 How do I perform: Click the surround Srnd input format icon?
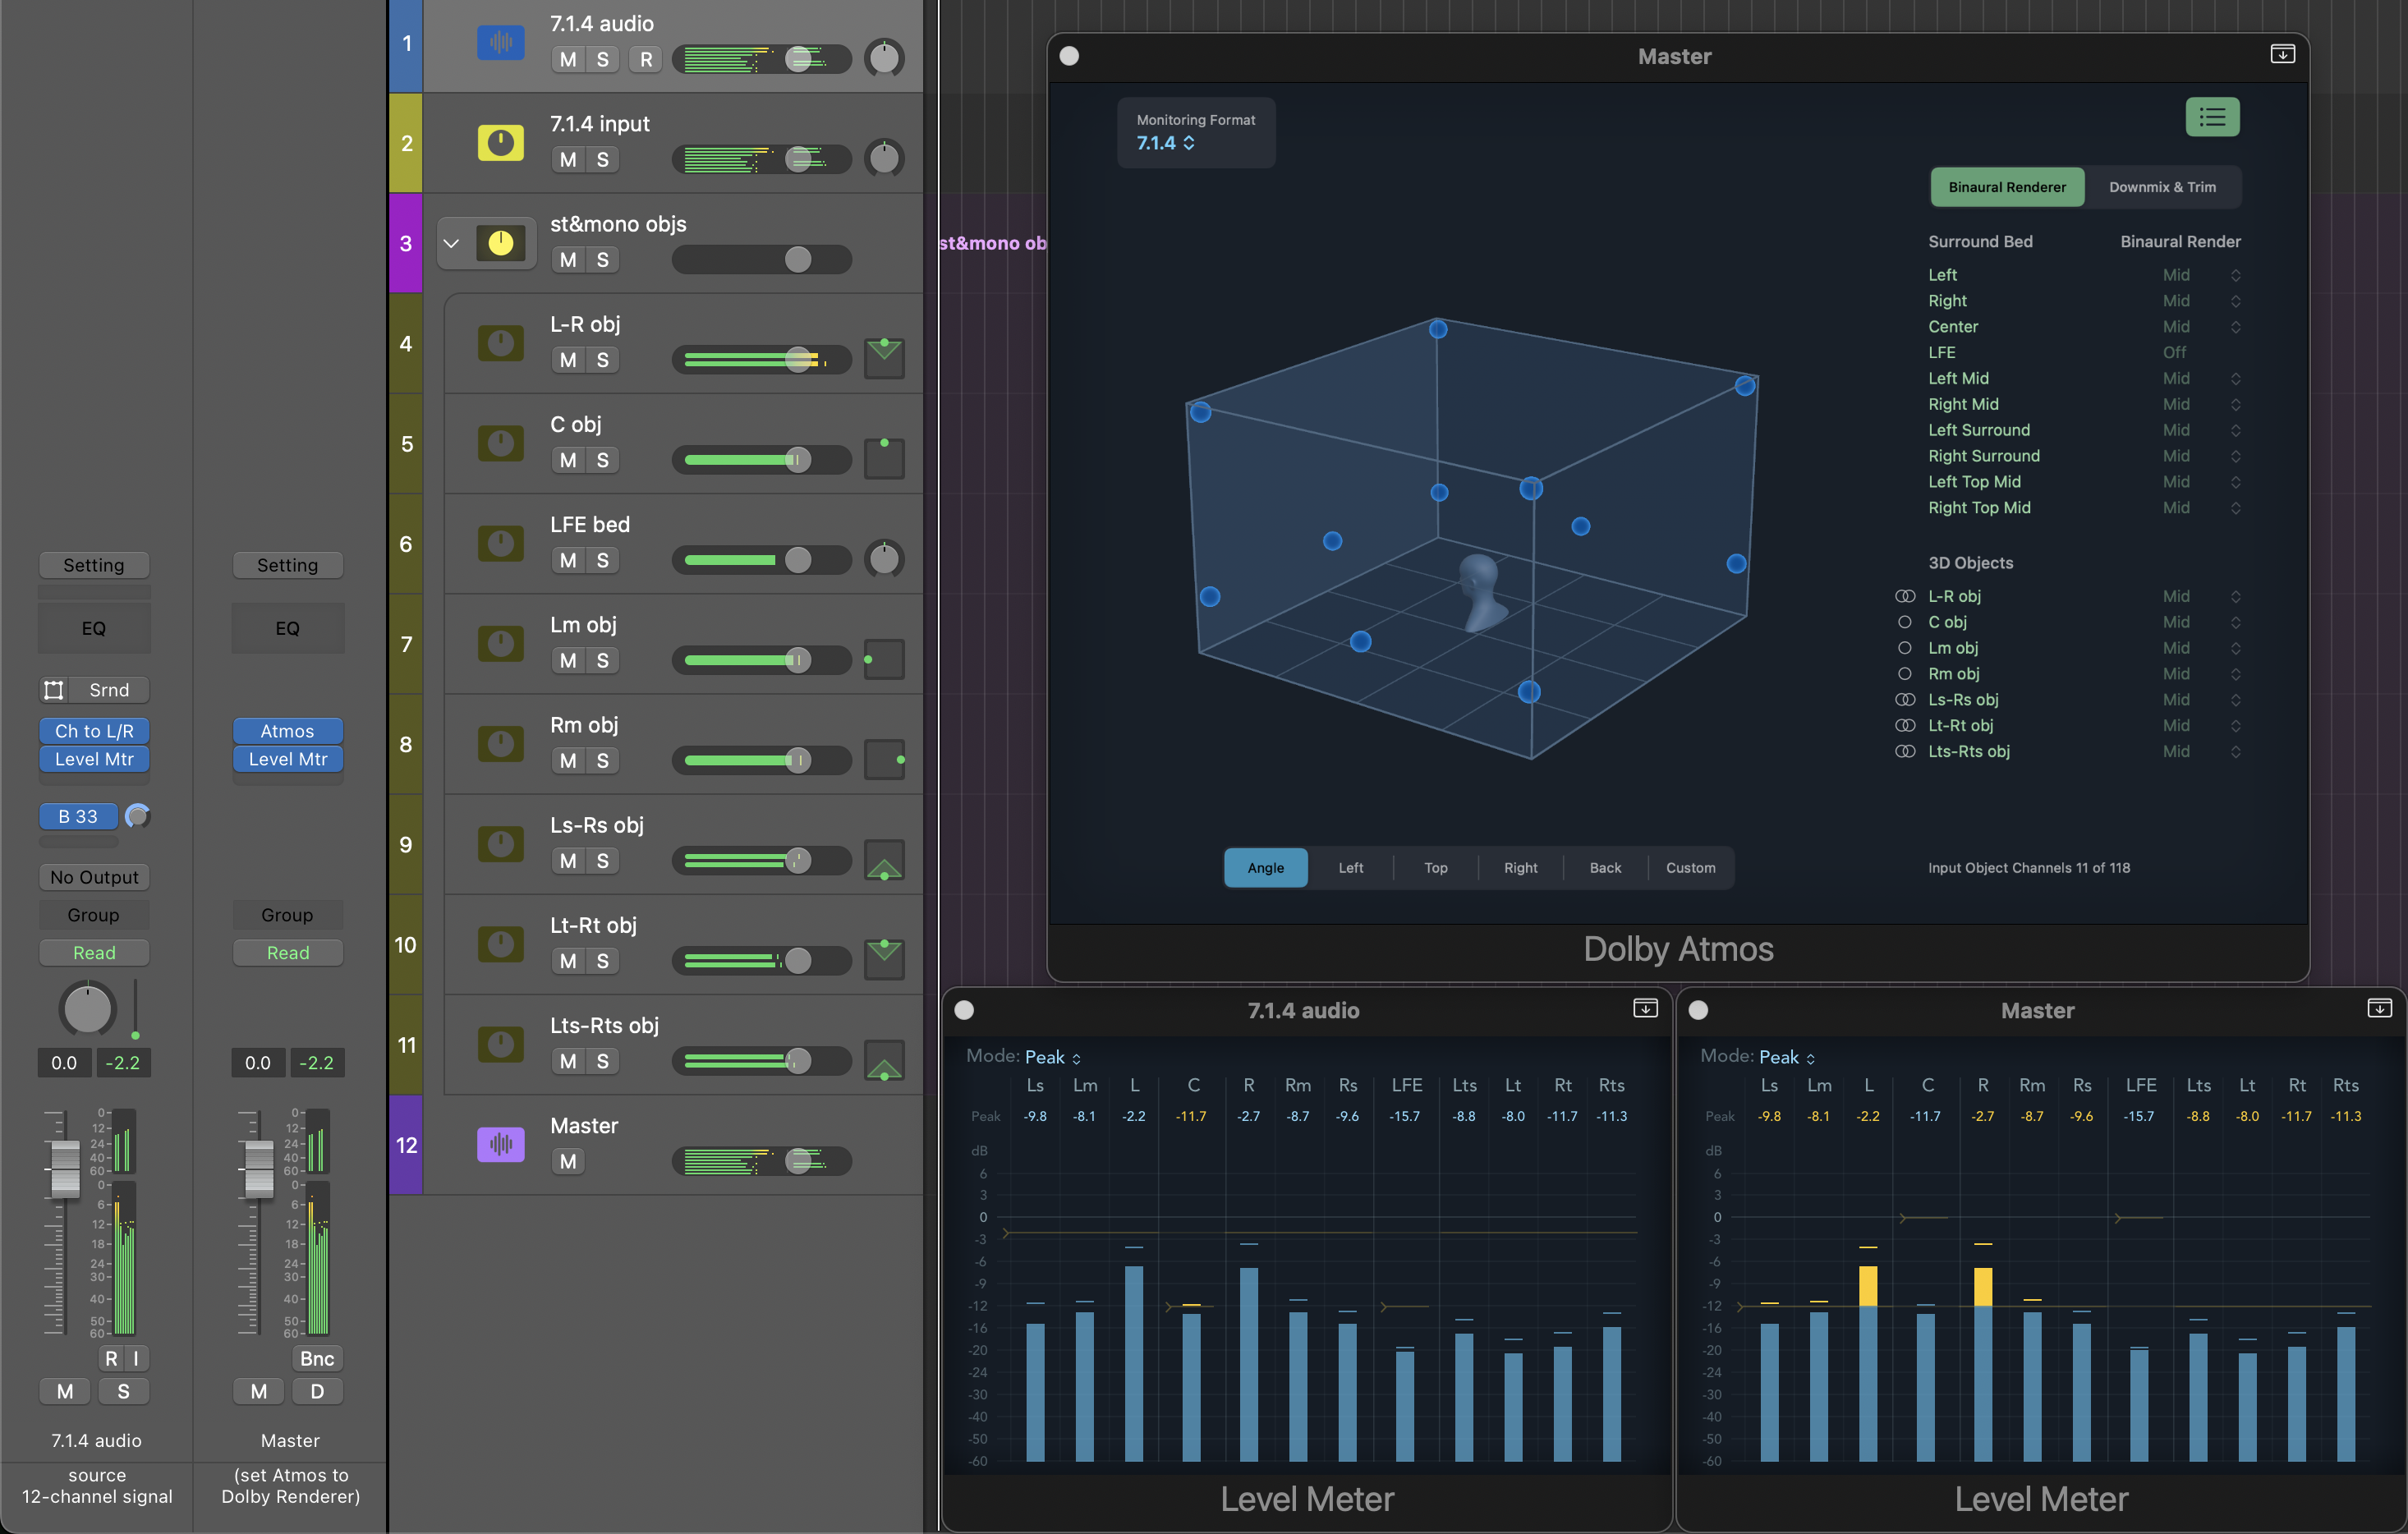click(x=54, y=690)
